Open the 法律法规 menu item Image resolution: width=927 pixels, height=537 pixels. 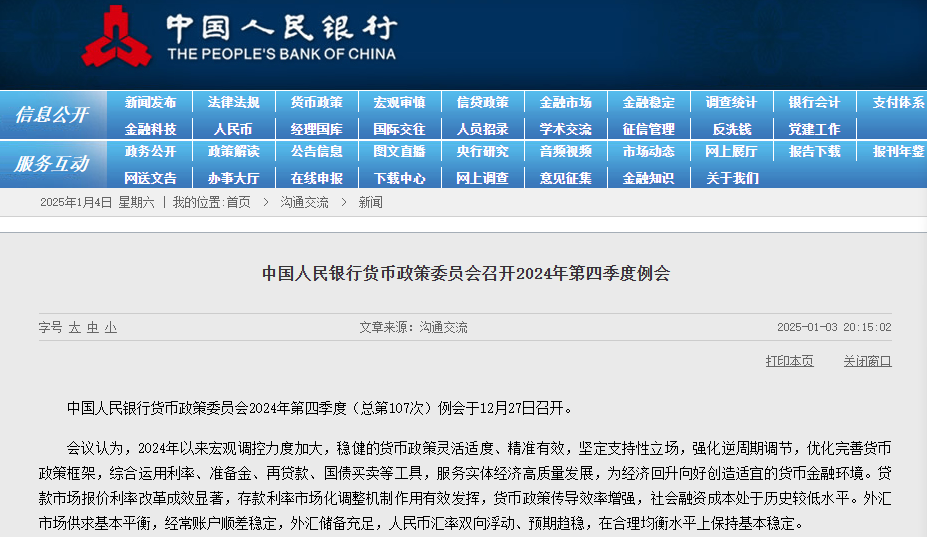[234, 102]
